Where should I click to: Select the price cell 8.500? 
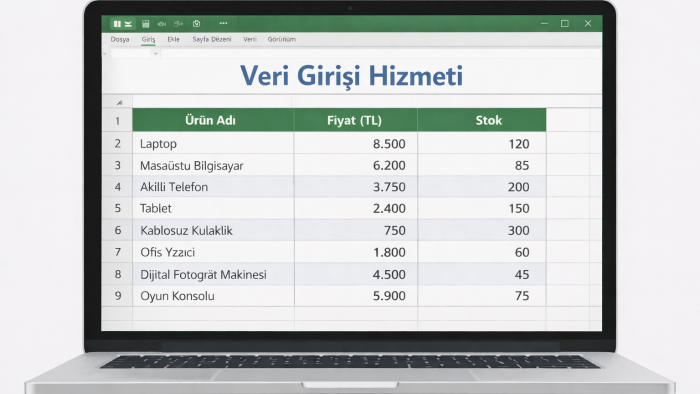355,143
